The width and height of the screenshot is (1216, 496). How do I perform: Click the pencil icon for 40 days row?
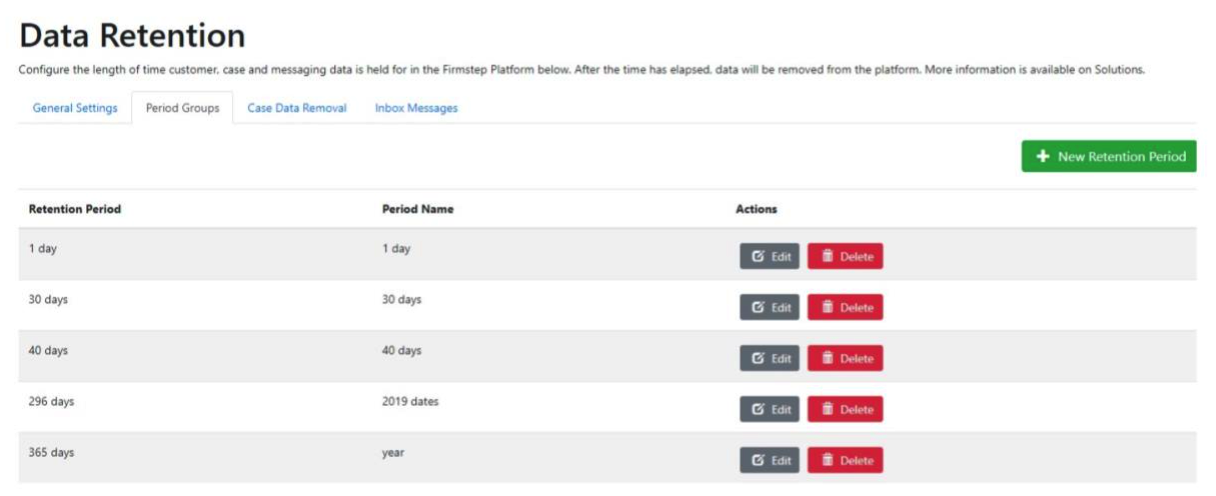pyautogui.click(x=759, y=359)
